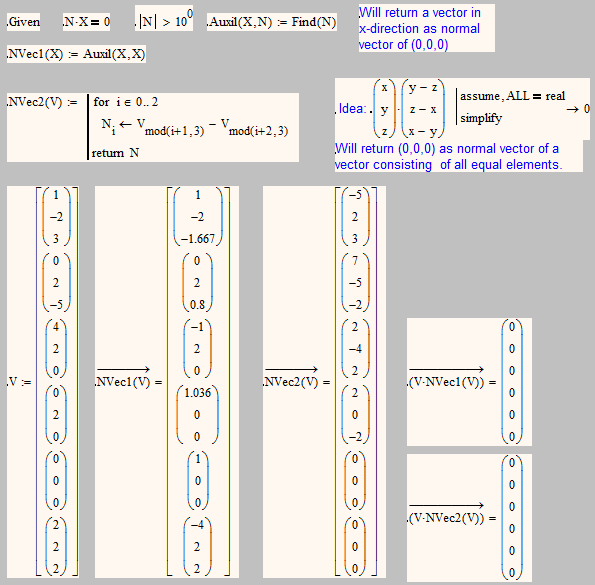Viewport: 595px width, 585px height.
Task: Click the value 1.036 in the NVec1 result
Action: tap(197, 393)
